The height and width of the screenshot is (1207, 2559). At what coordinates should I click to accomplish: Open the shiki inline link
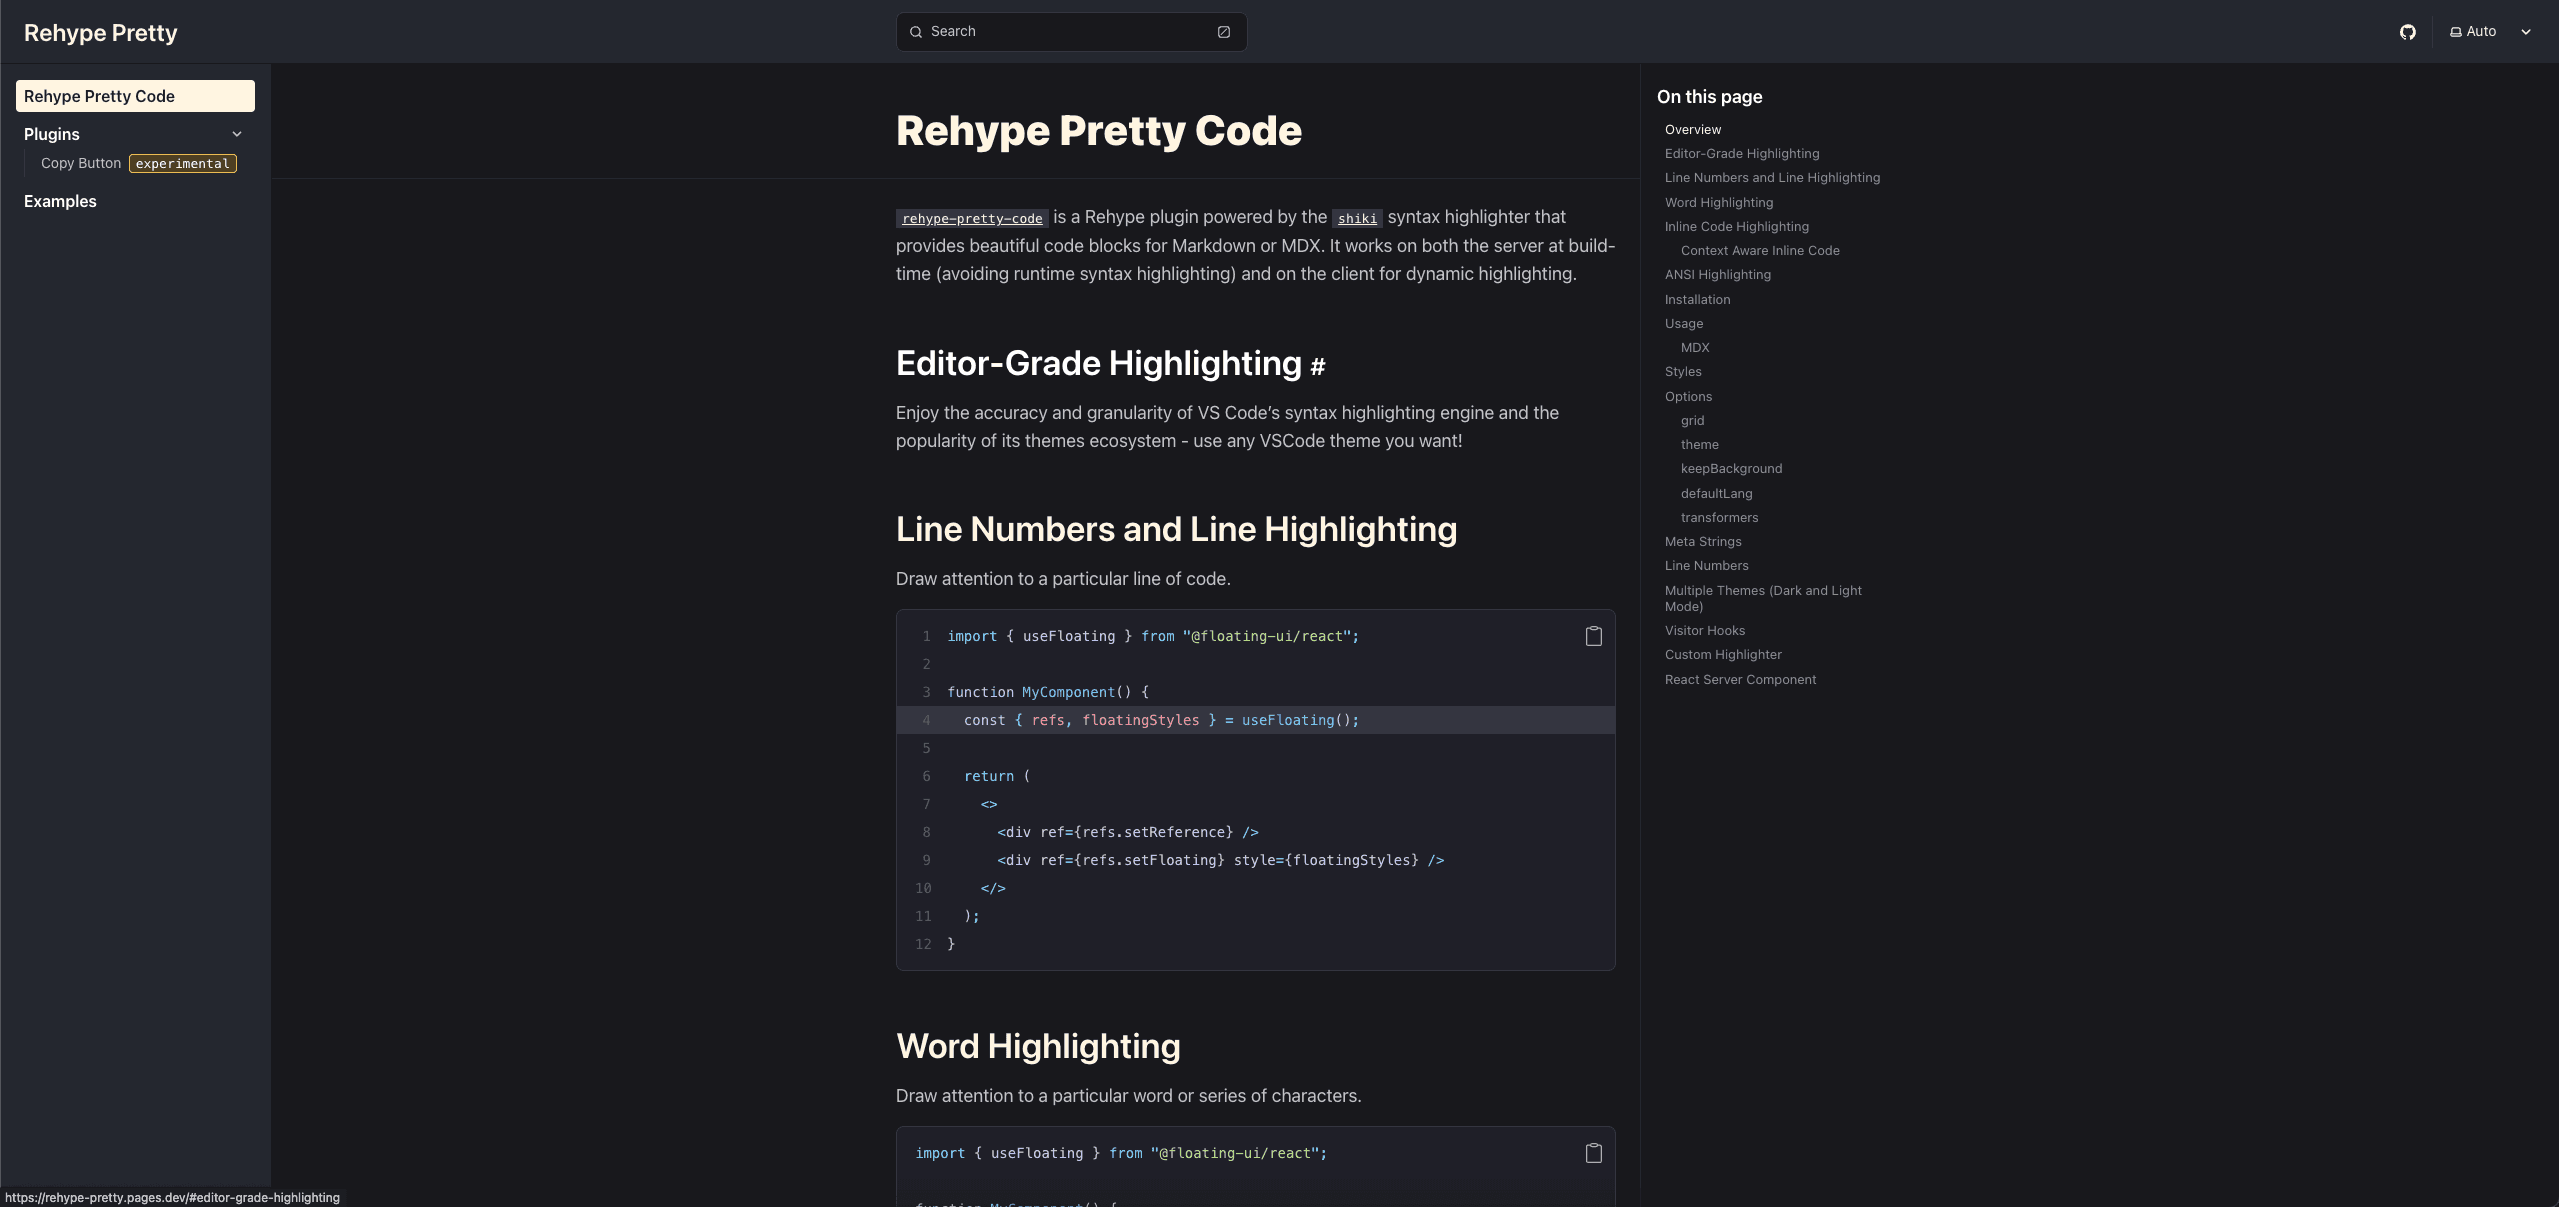1357,218
